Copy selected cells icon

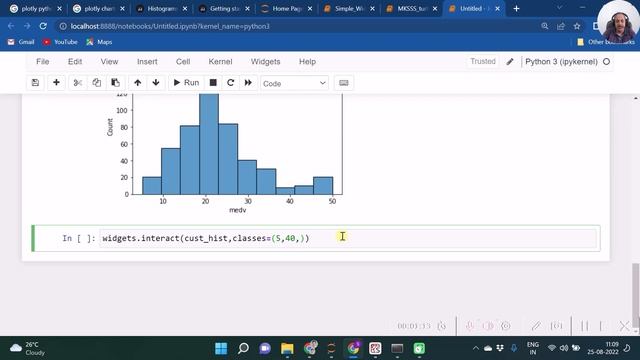(97, 83)
